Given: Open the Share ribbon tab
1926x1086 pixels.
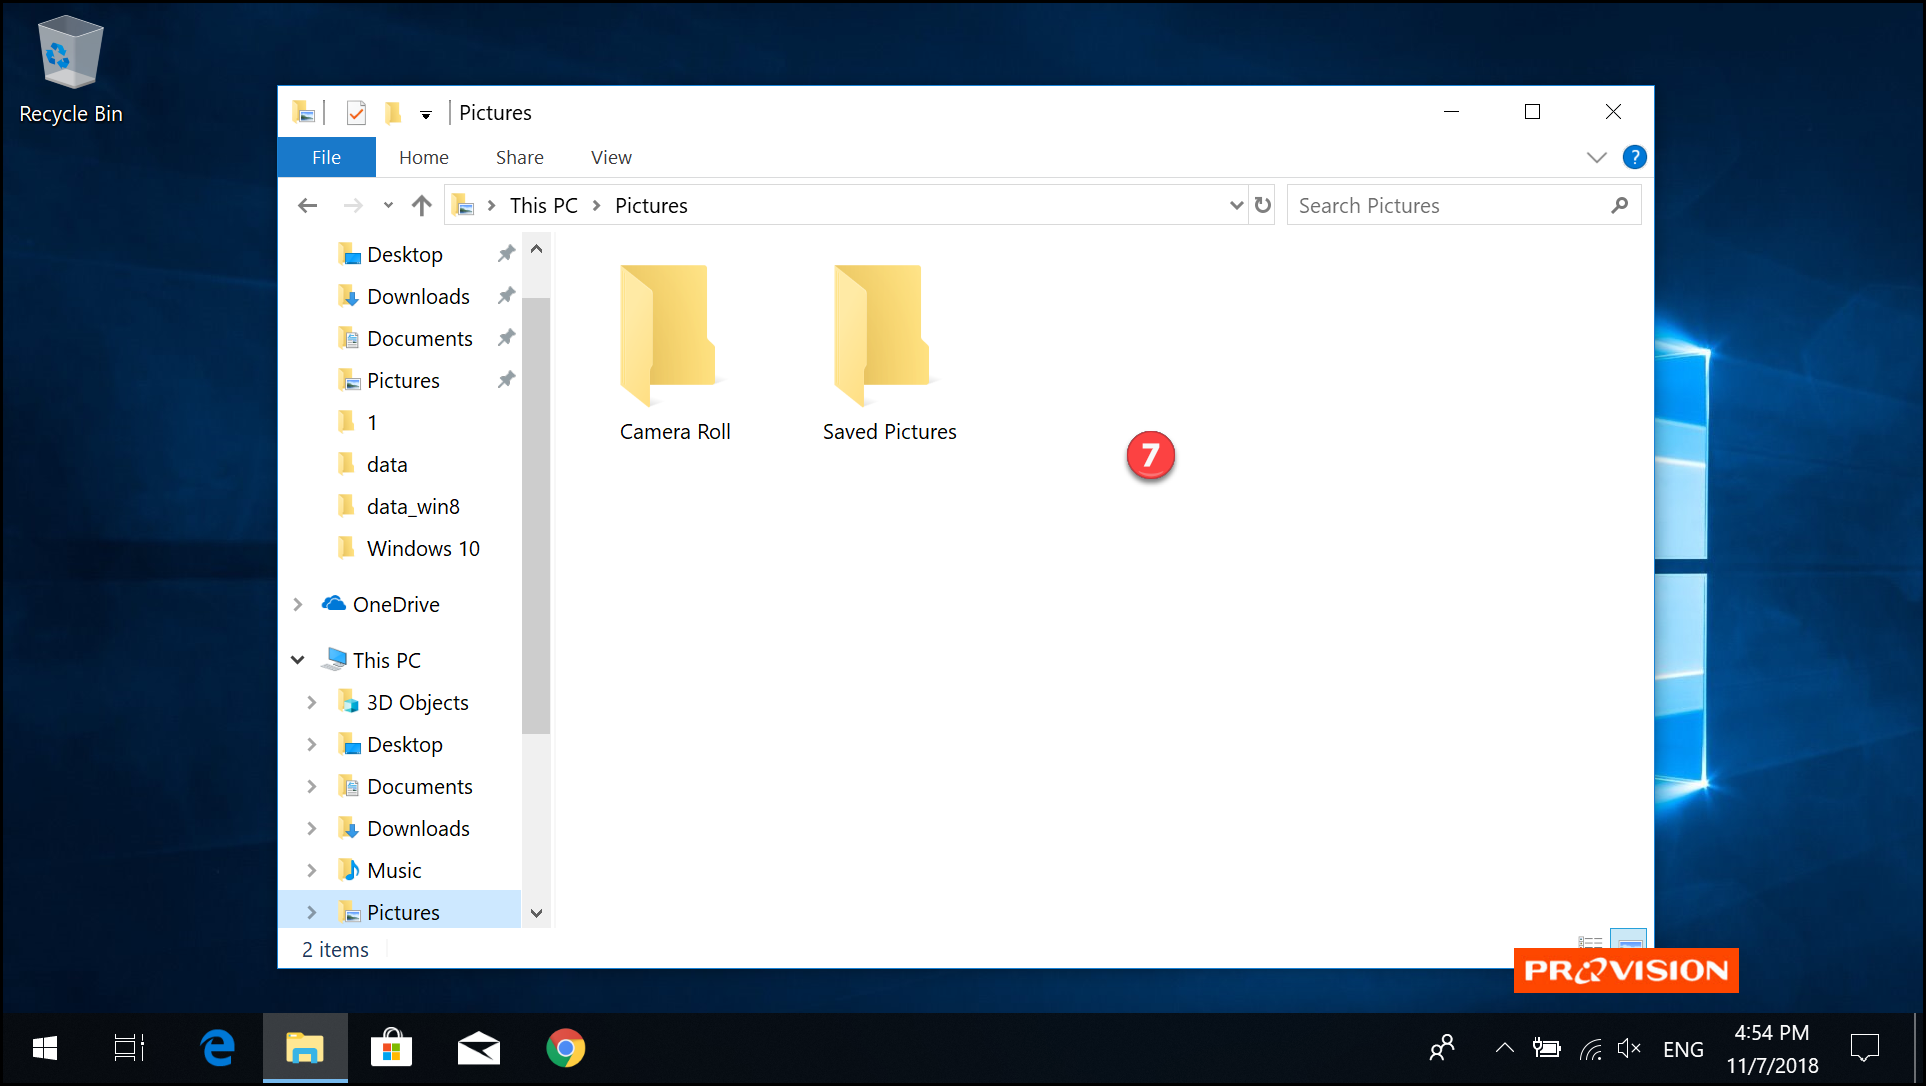Looking at the screenshot, I should pos(519,156).
